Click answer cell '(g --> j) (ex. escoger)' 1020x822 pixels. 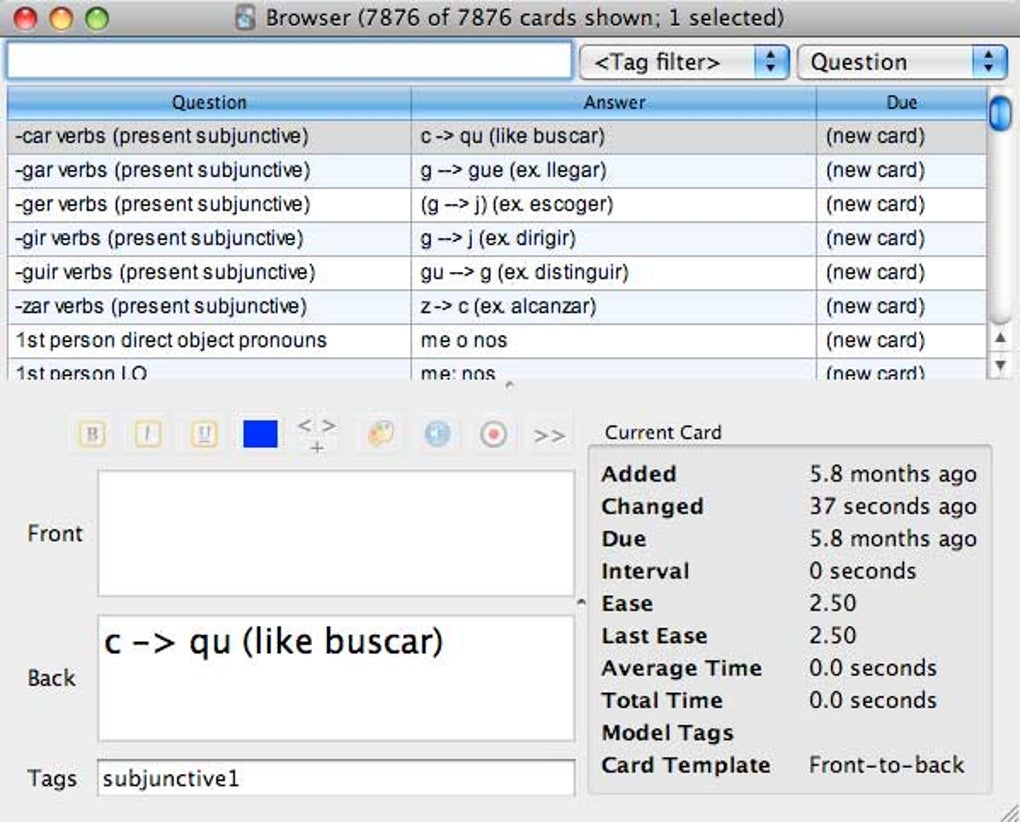(613, 204)
